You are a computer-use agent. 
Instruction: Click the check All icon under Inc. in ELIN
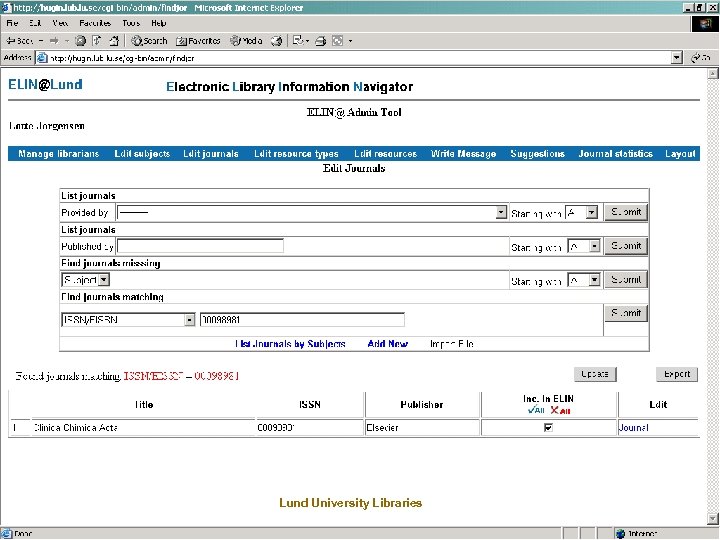point(536,410)
